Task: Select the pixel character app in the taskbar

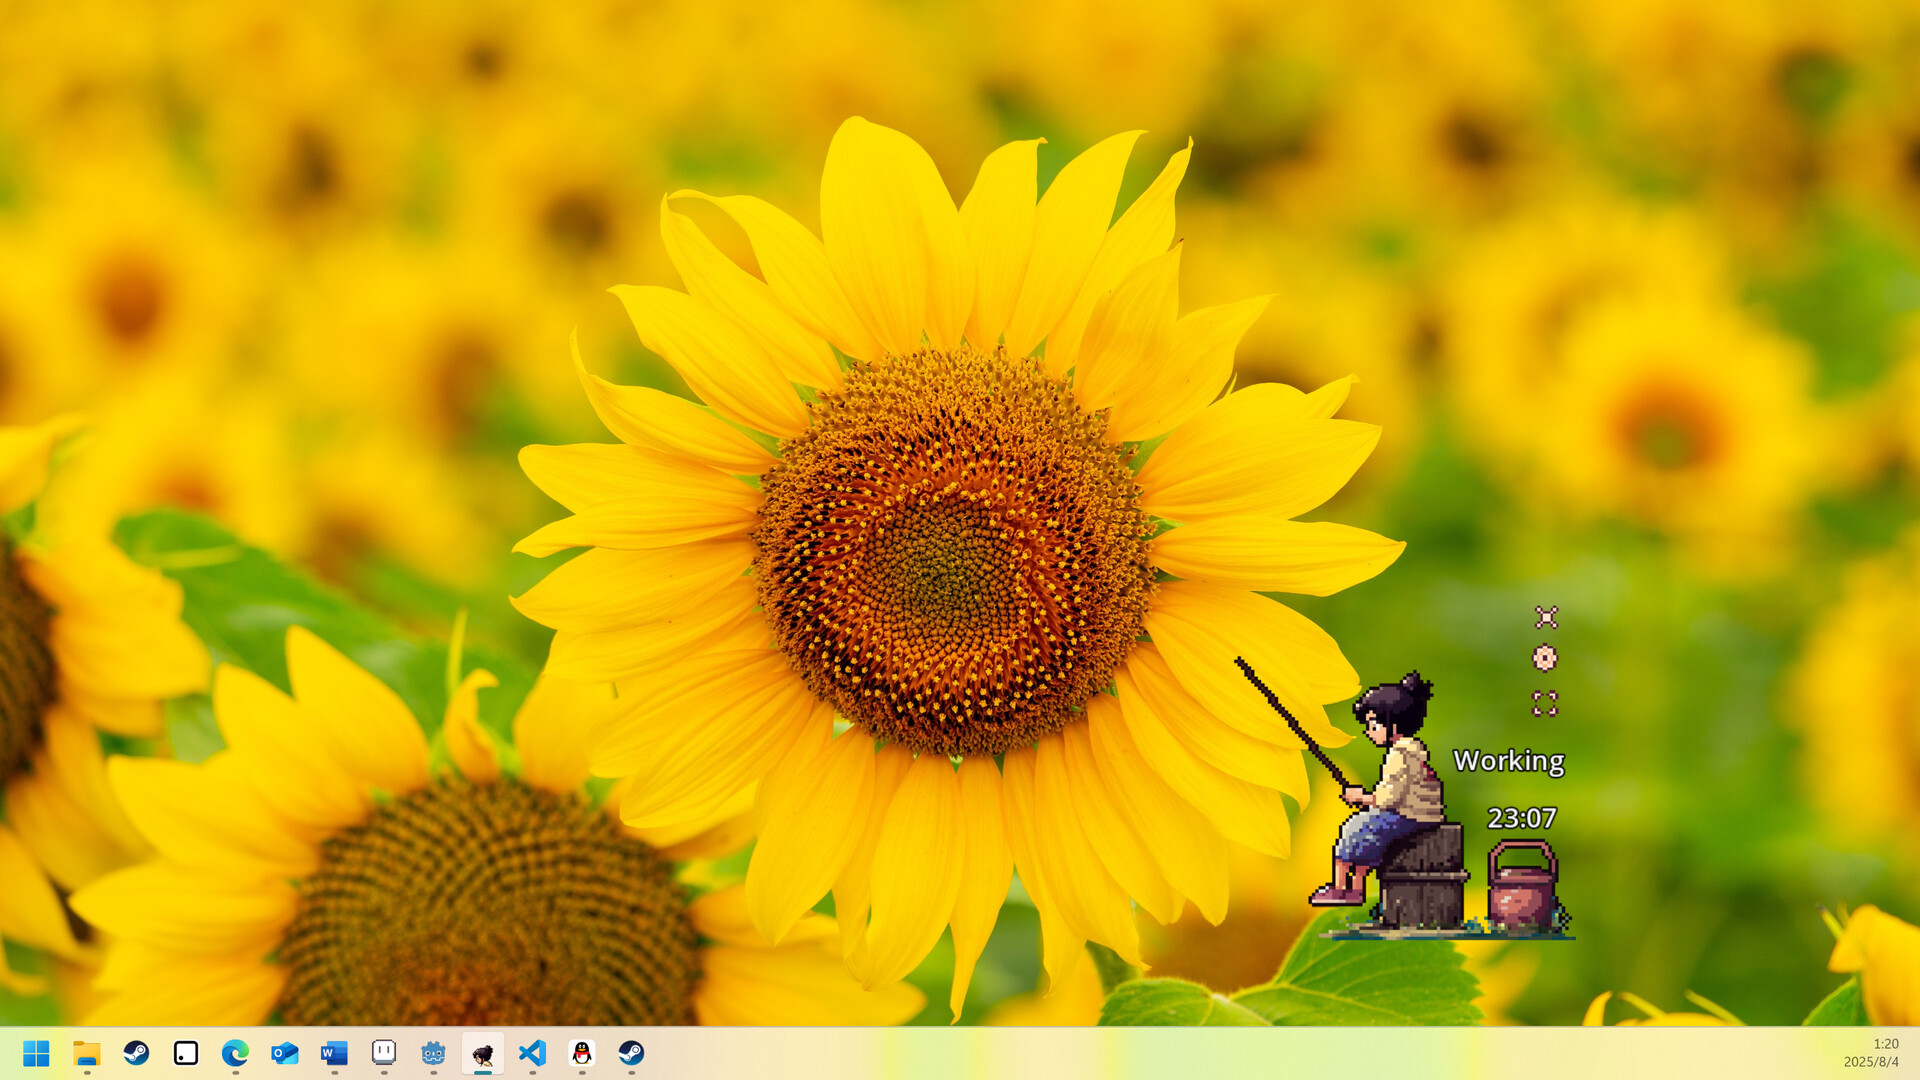Action: click(x=483, y=1054)
